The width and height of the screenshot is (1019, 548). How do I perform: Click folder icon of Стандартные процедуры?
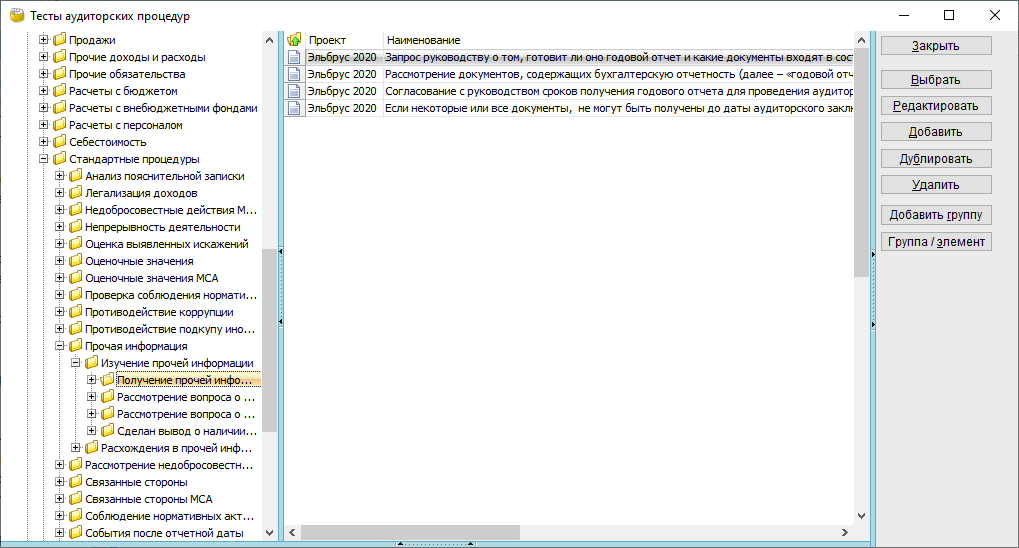60,159
